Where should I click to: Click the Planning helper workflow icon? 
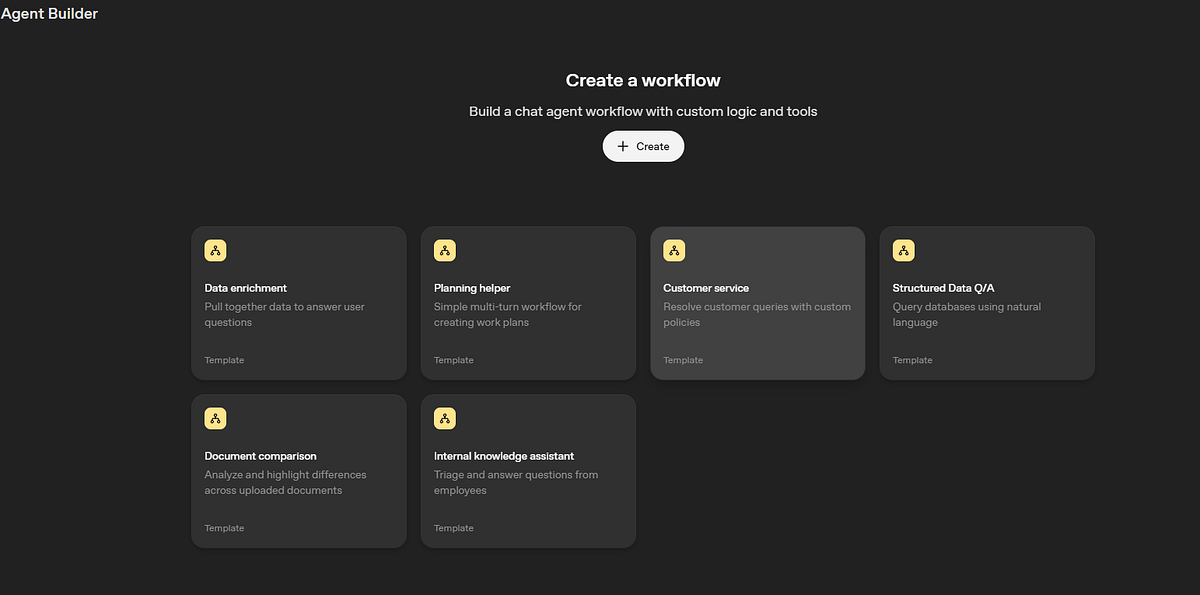tap(445, 251)
